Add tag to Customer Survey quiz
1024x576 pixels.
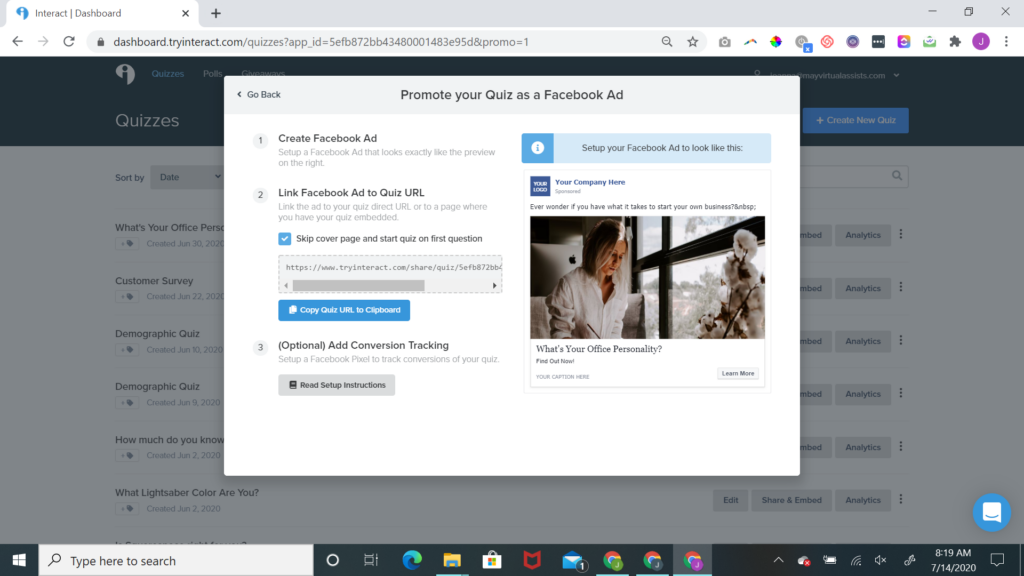(127, 296)
